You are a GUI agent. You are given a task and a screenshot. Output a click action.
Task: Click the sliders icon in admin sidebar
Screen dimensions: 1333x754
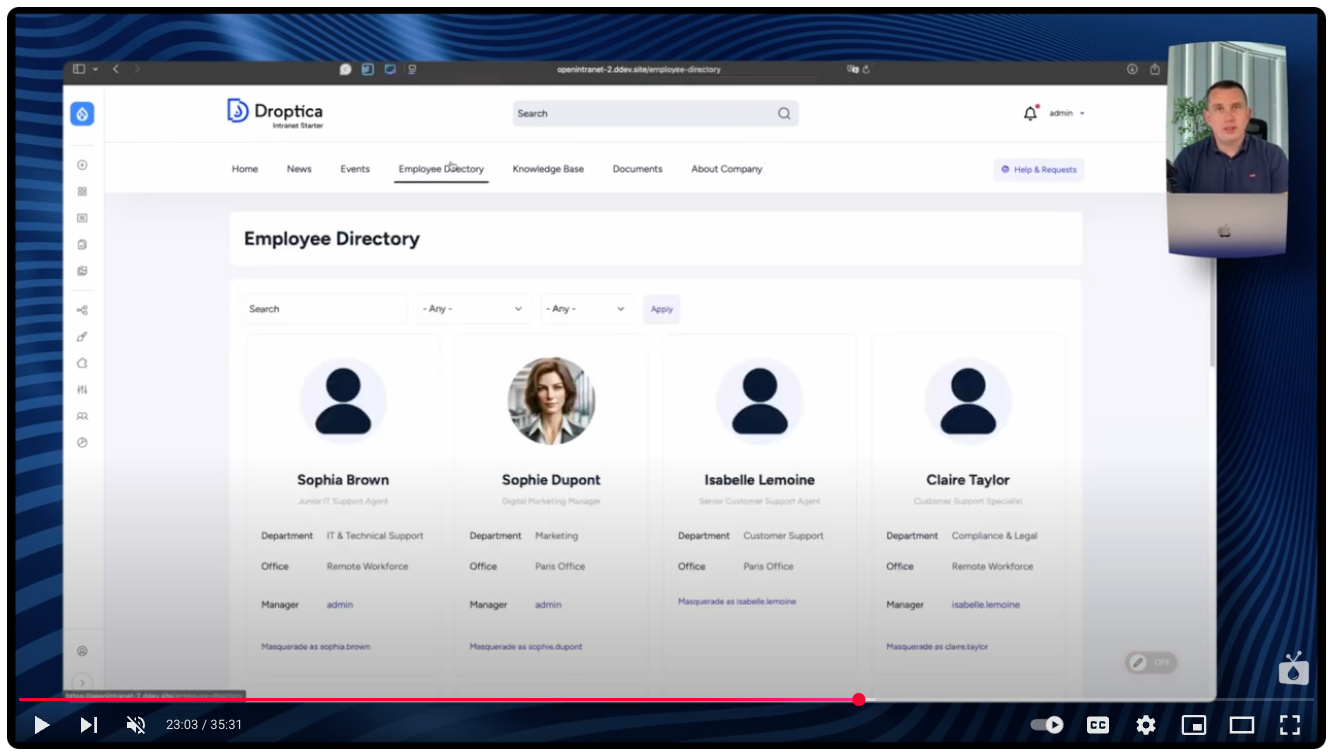[82, 389]
